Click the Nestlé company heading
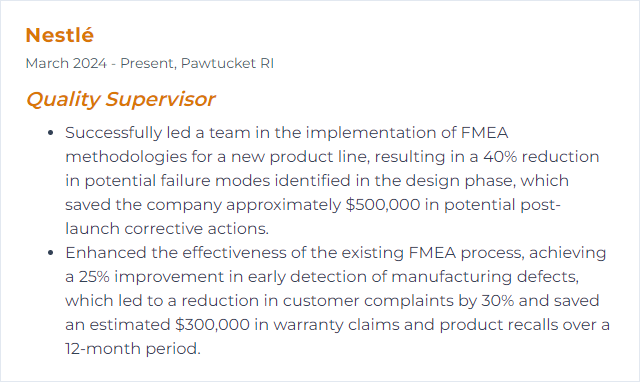 tap(60, 35)
